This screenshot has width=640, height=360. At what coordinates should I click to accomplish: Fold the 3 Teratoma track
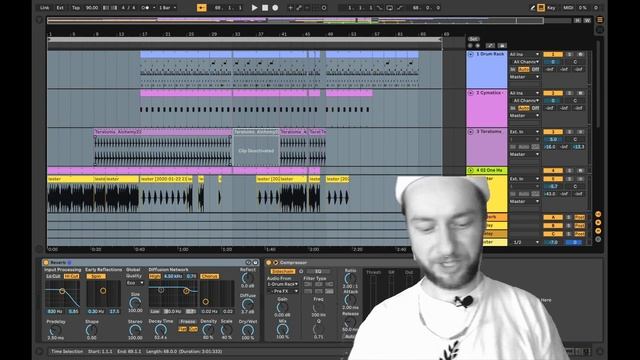click(471, 132)
